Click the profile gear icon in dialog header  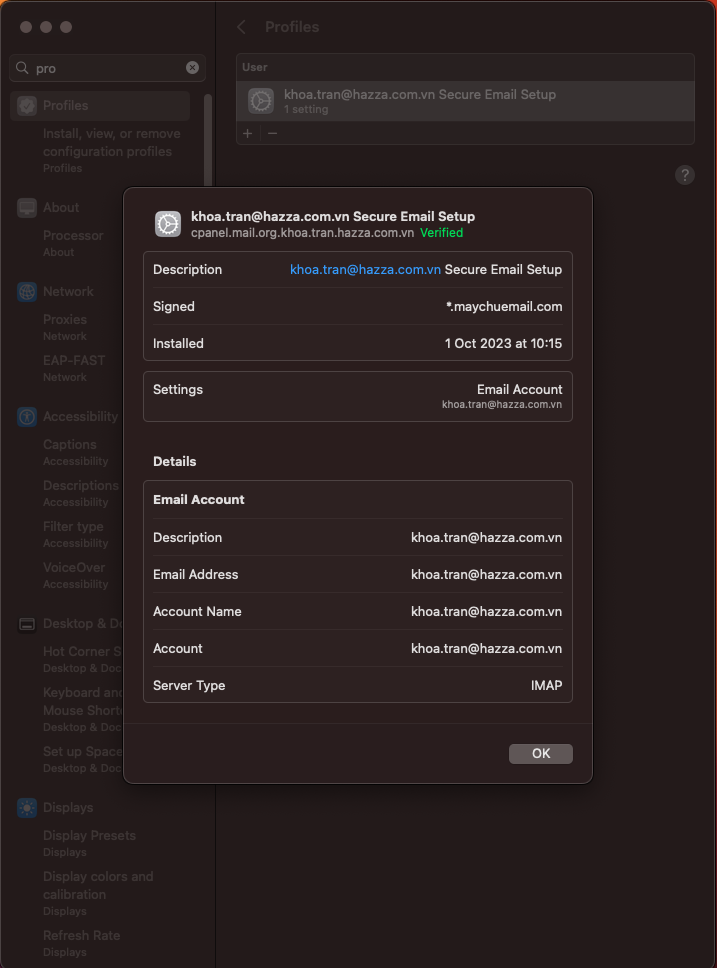[167, 223]
